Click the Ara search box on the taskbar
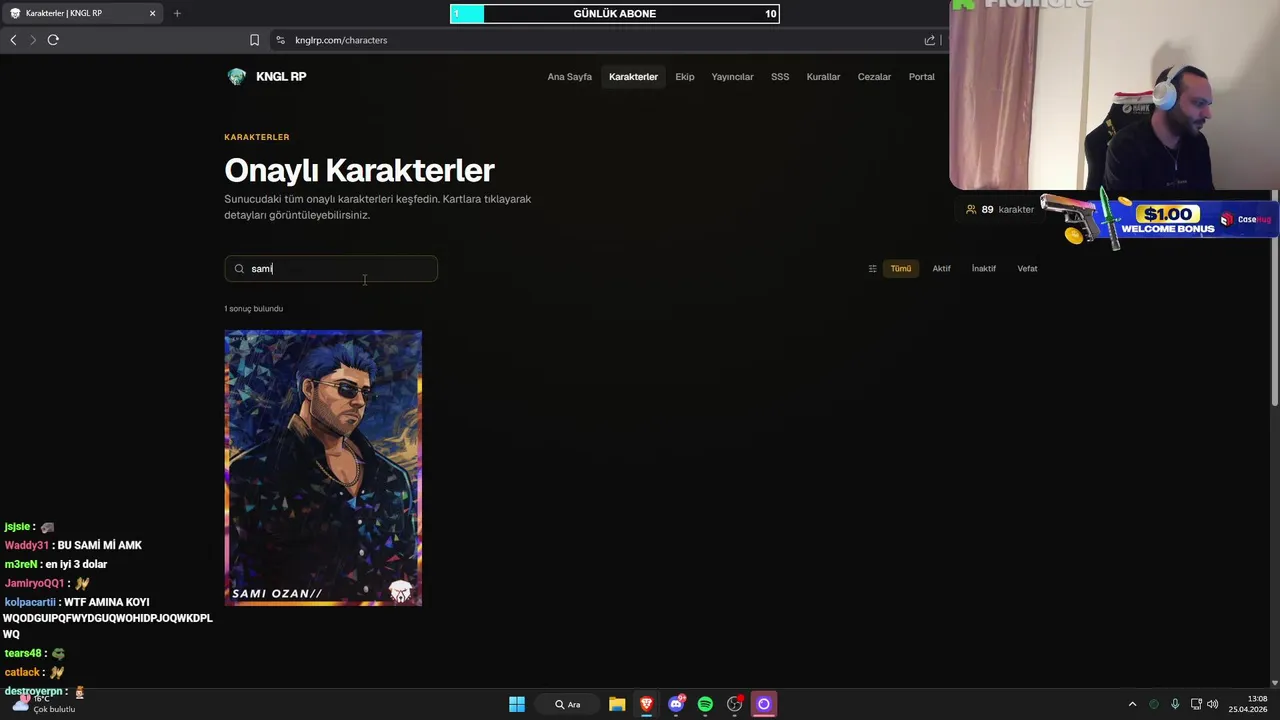 [x=567, y=704]
